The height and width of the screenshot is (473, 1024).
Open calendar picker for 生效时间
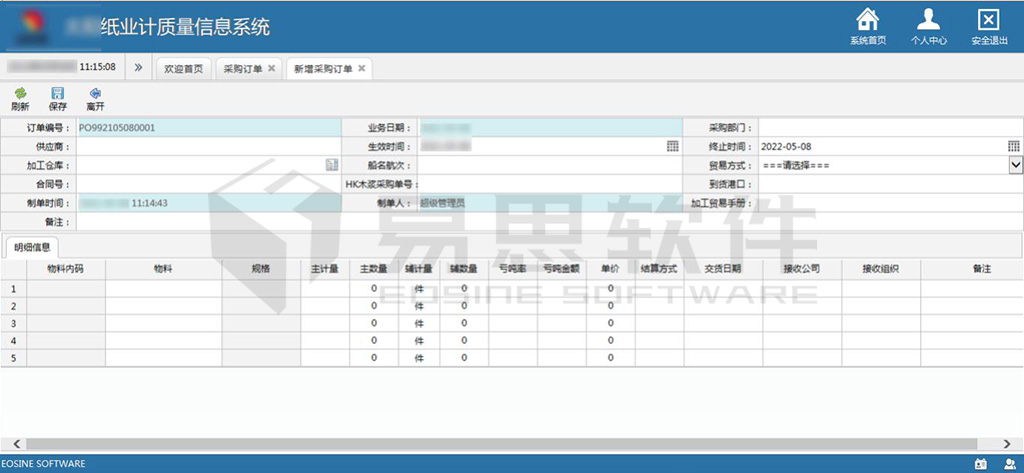(x=672, y=146)
